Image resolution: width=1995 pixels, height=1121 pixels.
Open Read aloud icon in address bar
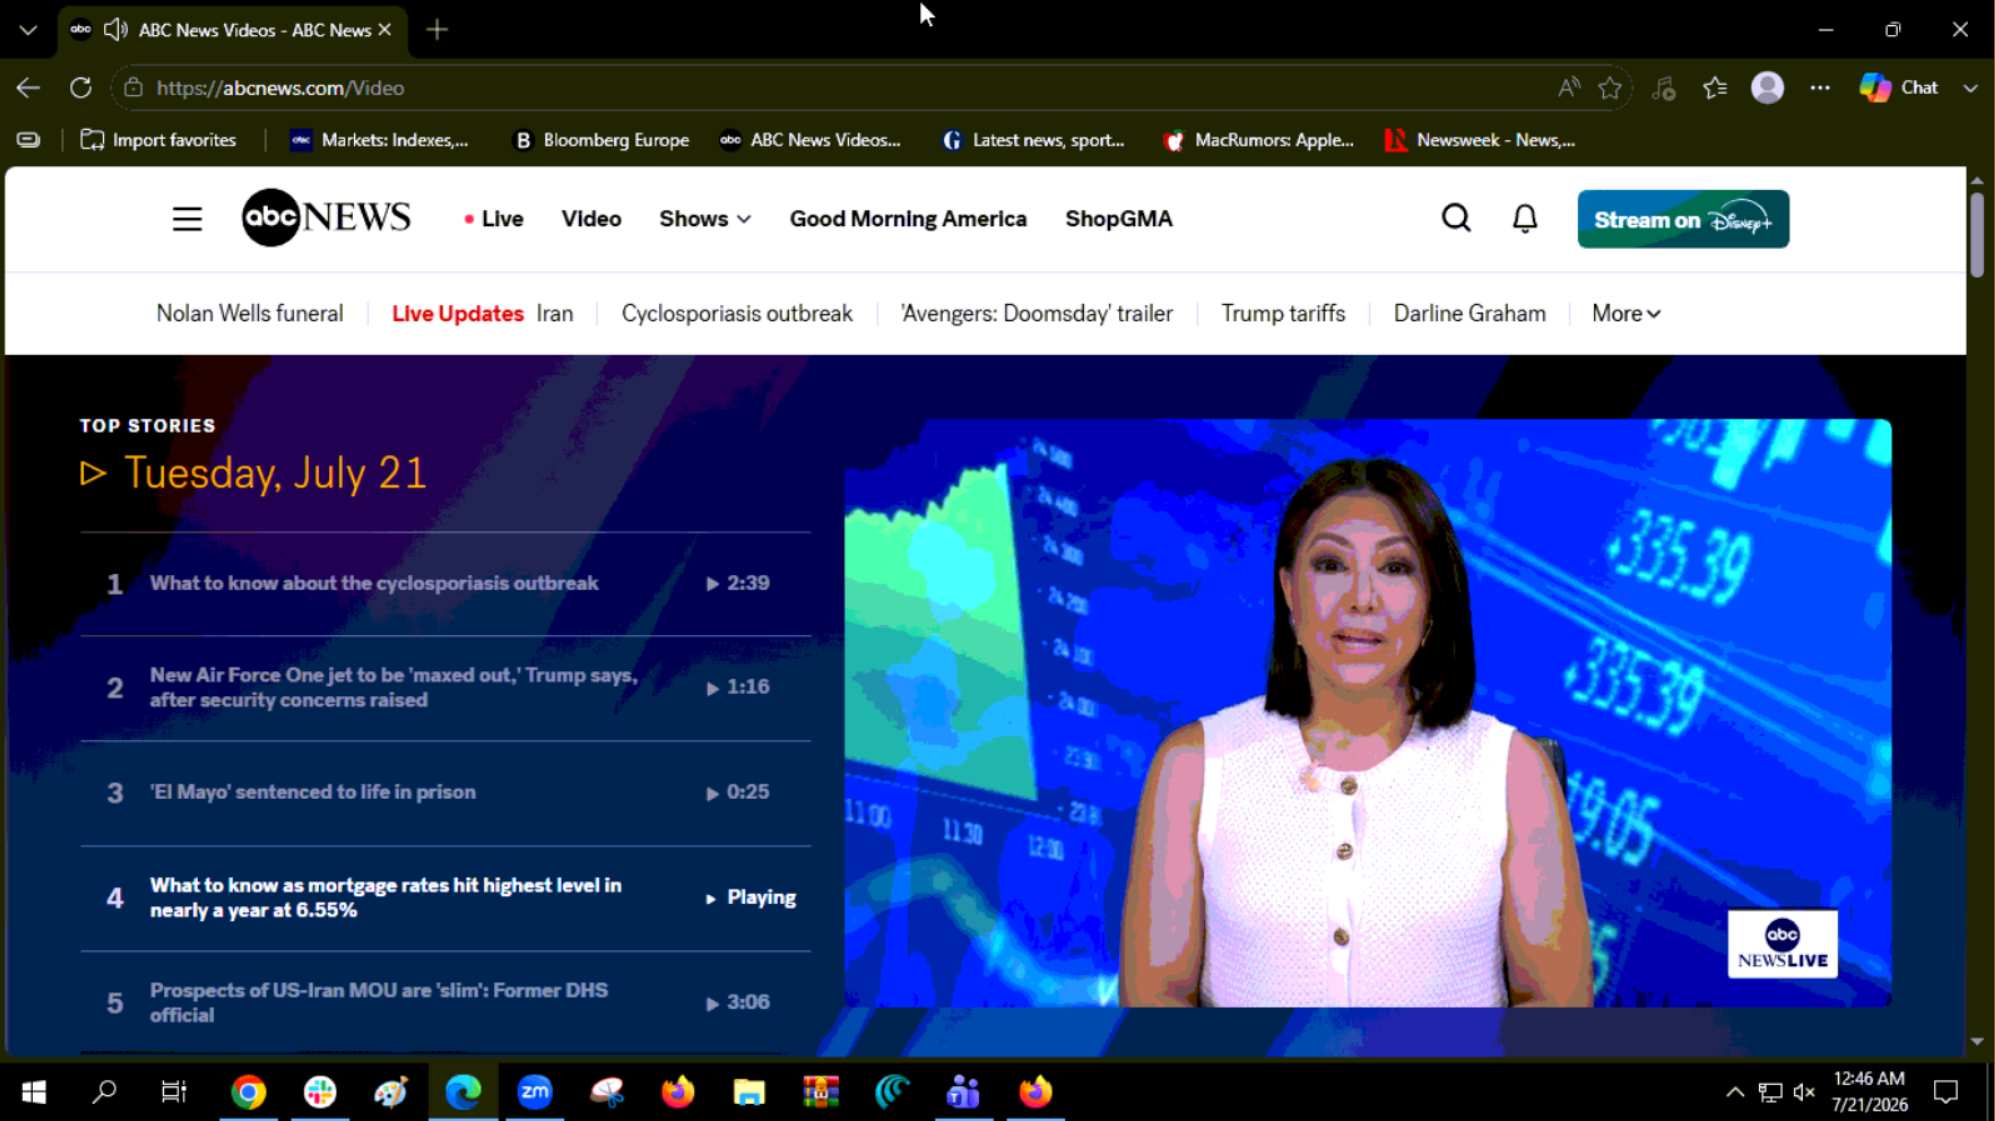pyautogui.click(x=1568, y=88)
